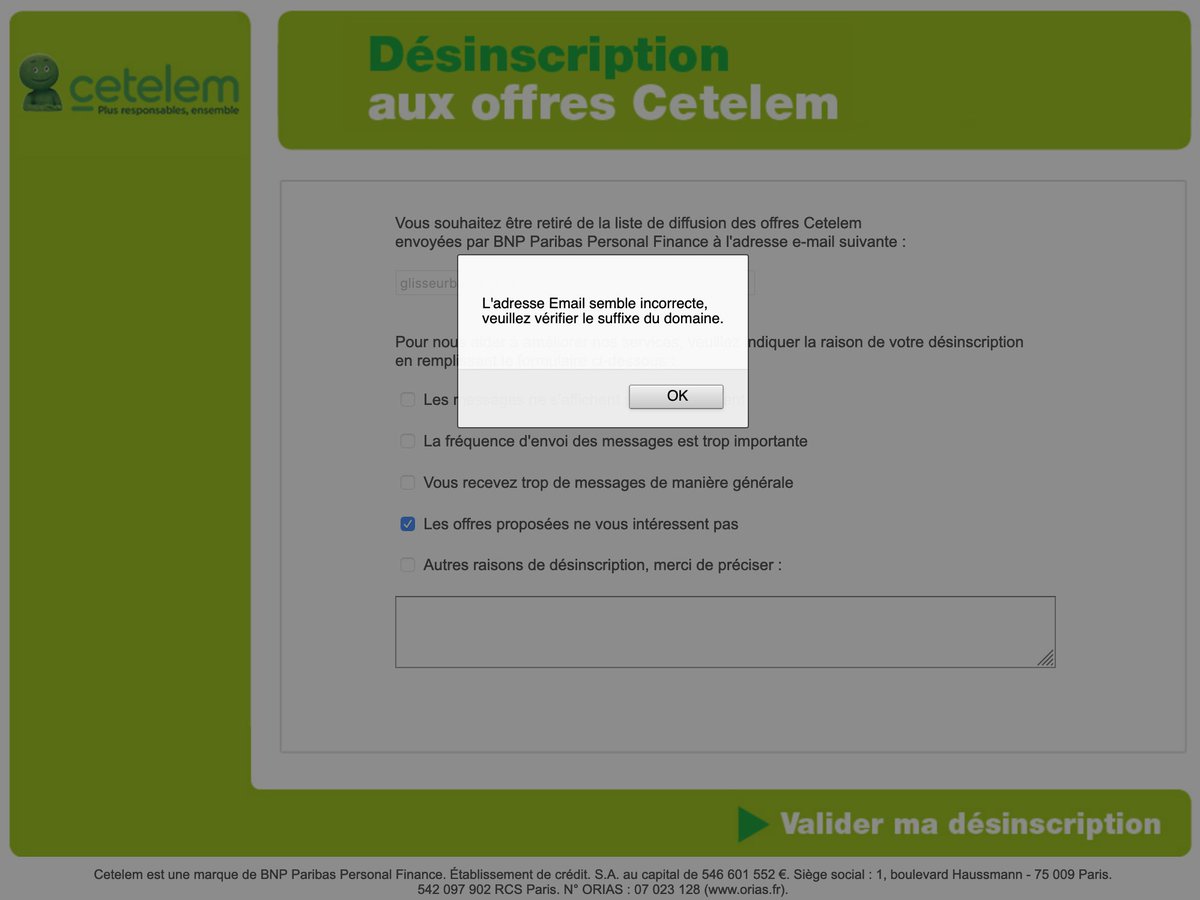1200x900 pixels.
Task: Tick 'La fréquence d'envoi' checkbox
Action: pos(408,441)
